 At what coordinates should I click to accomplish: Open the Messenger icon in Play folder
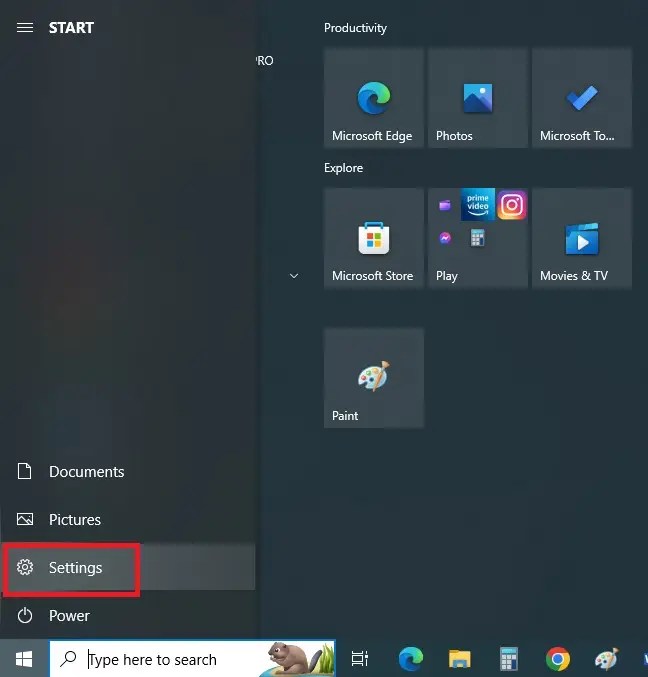[x=445, y=238]
